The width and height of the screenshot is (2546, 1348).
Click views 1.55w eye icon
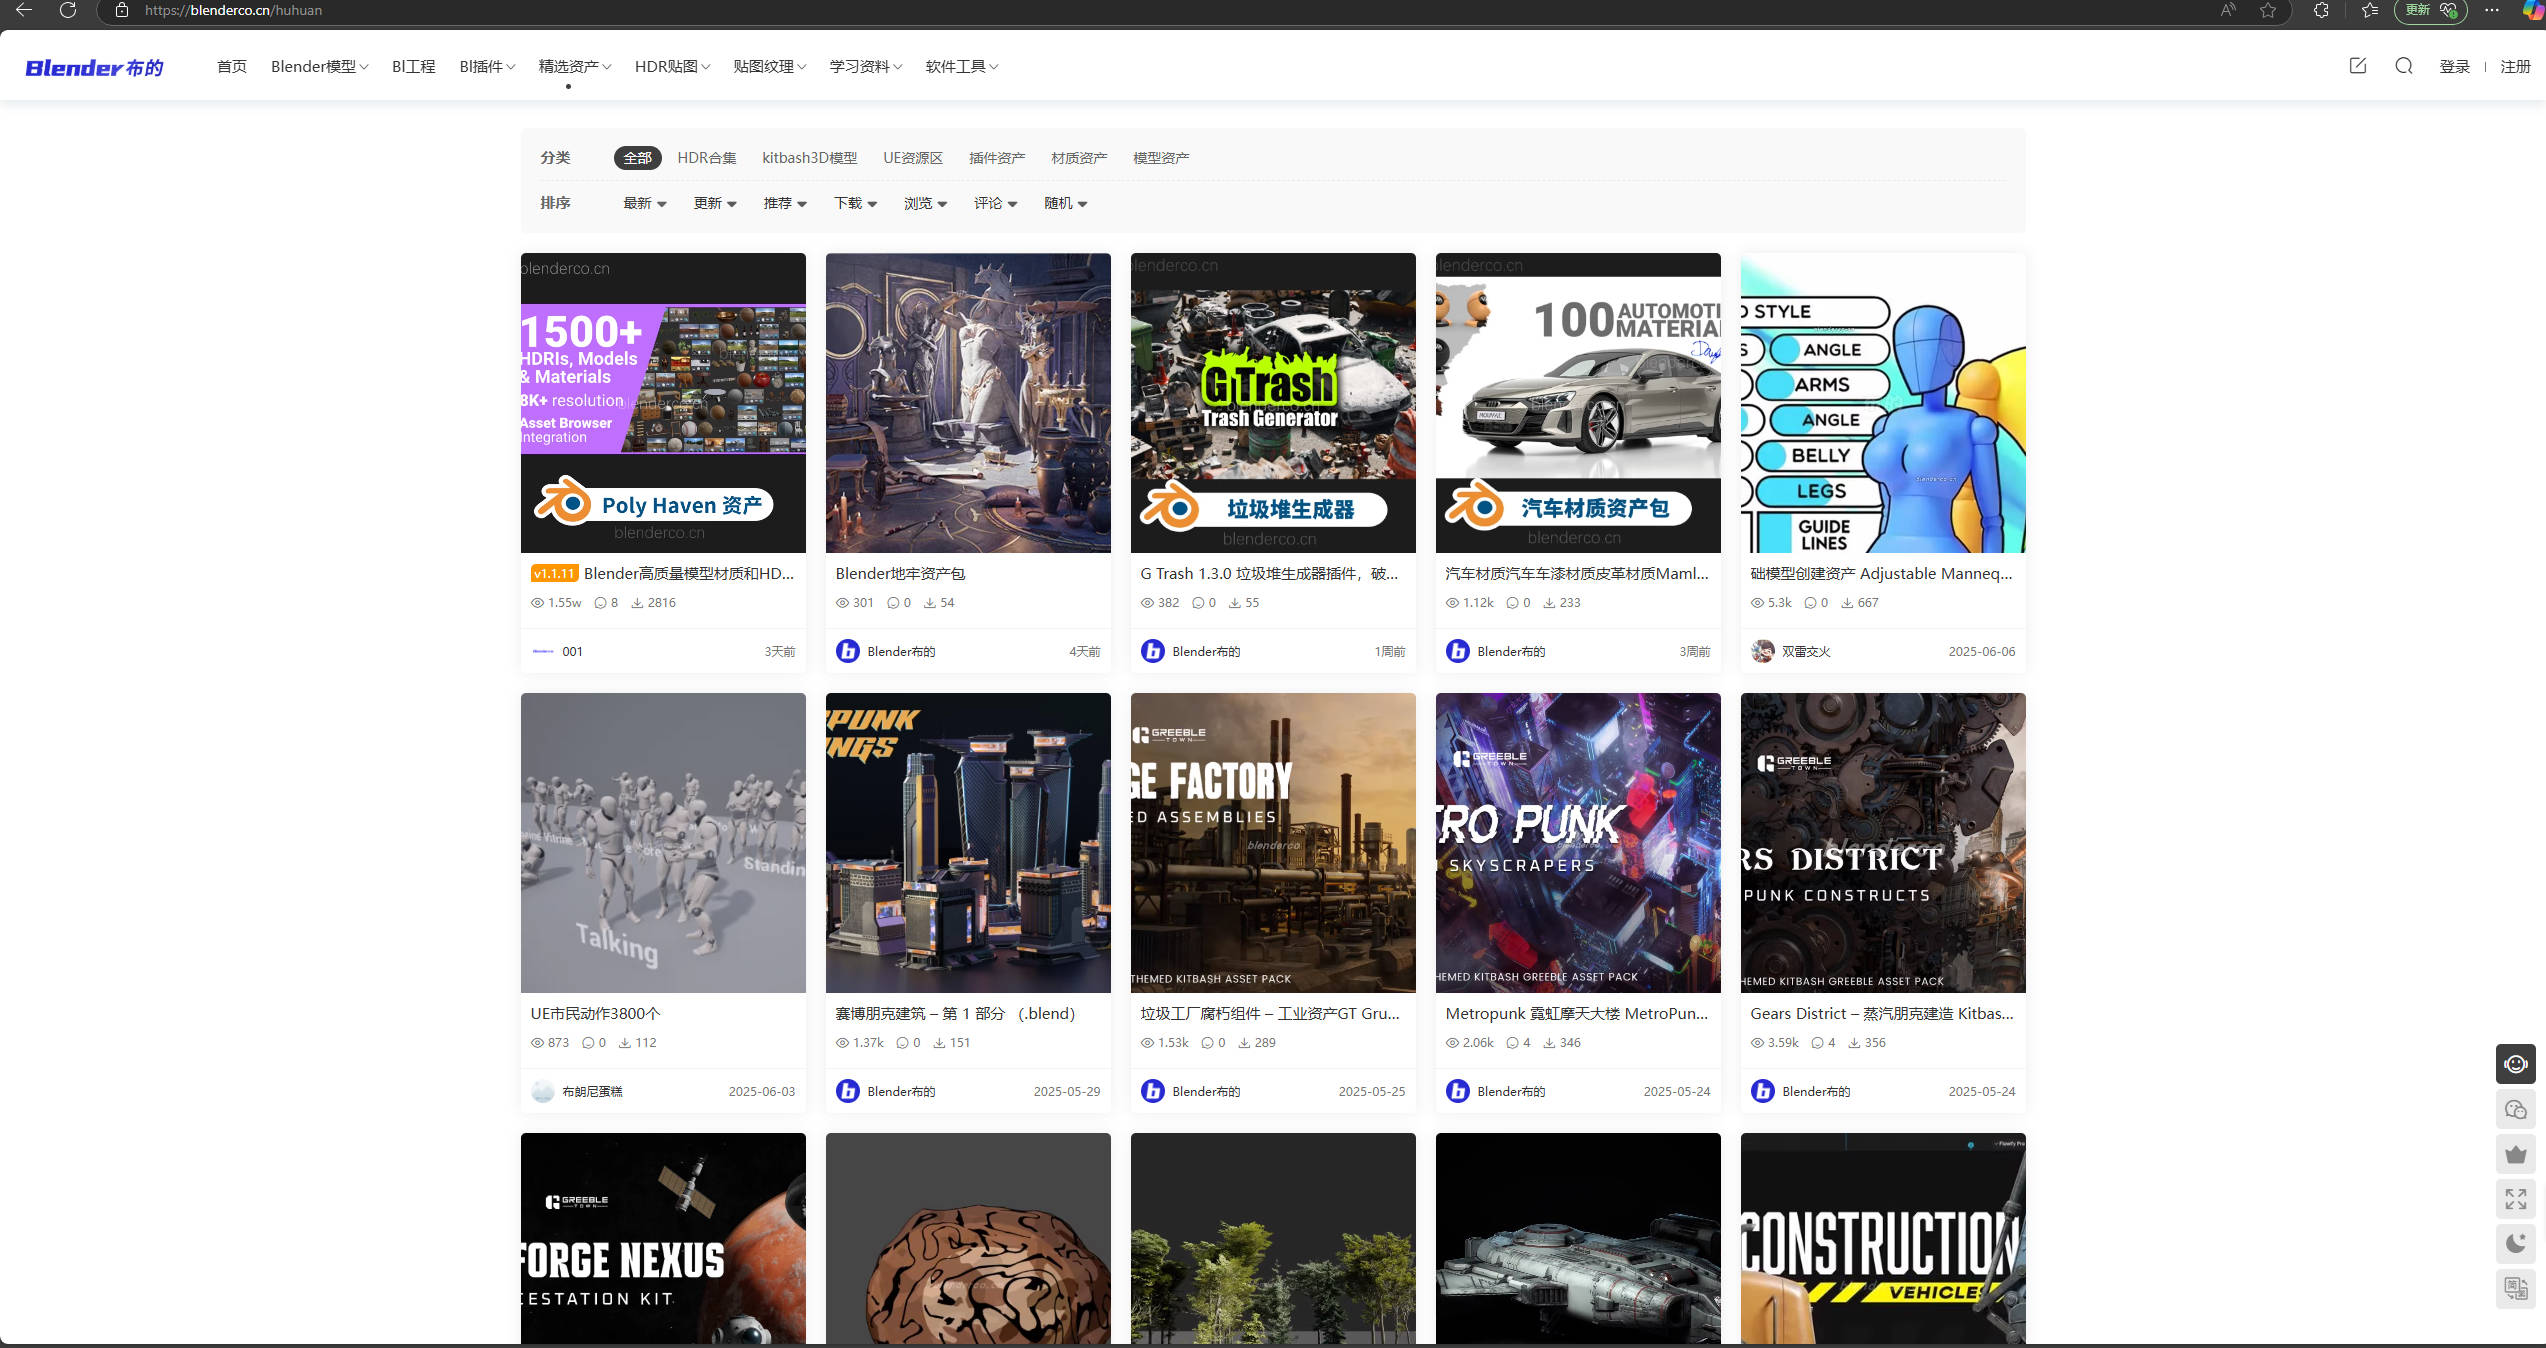tap(537, 603)
